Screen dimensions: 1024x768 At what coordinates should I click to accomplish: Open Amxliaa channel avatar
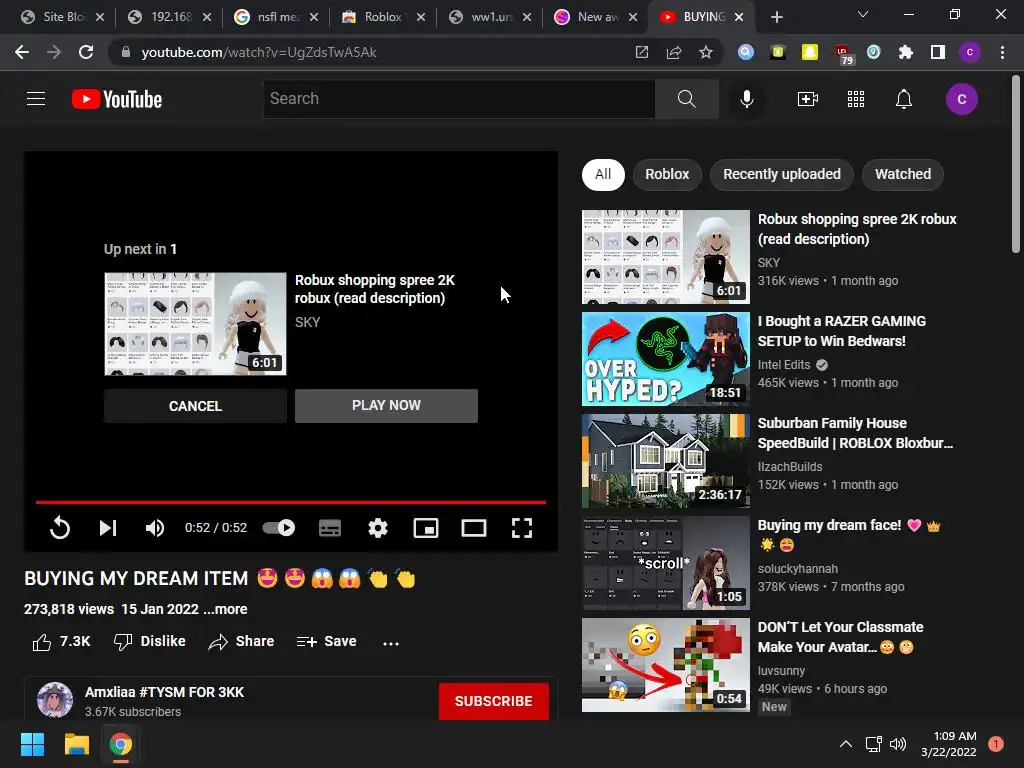pyautogui.click(x=55, y=700)
